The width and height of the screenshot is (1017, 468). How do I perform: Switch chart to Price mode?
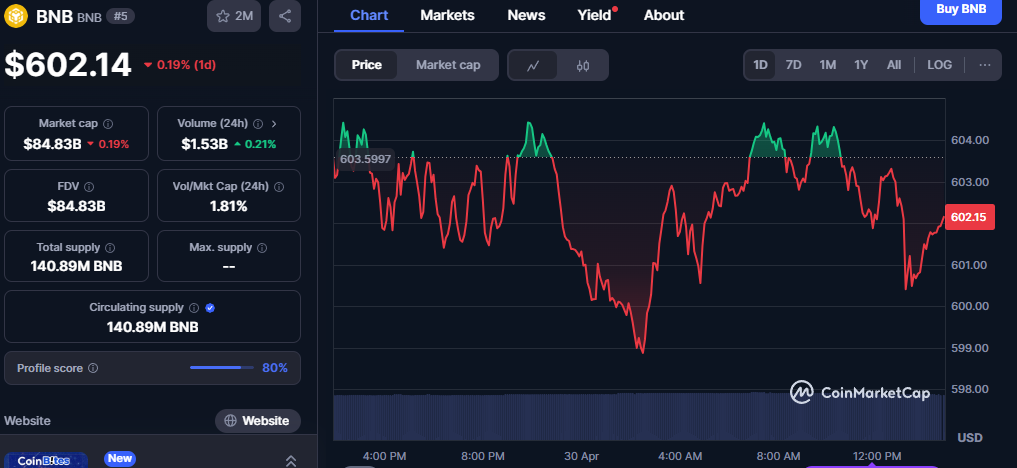(x=366, y=65)
